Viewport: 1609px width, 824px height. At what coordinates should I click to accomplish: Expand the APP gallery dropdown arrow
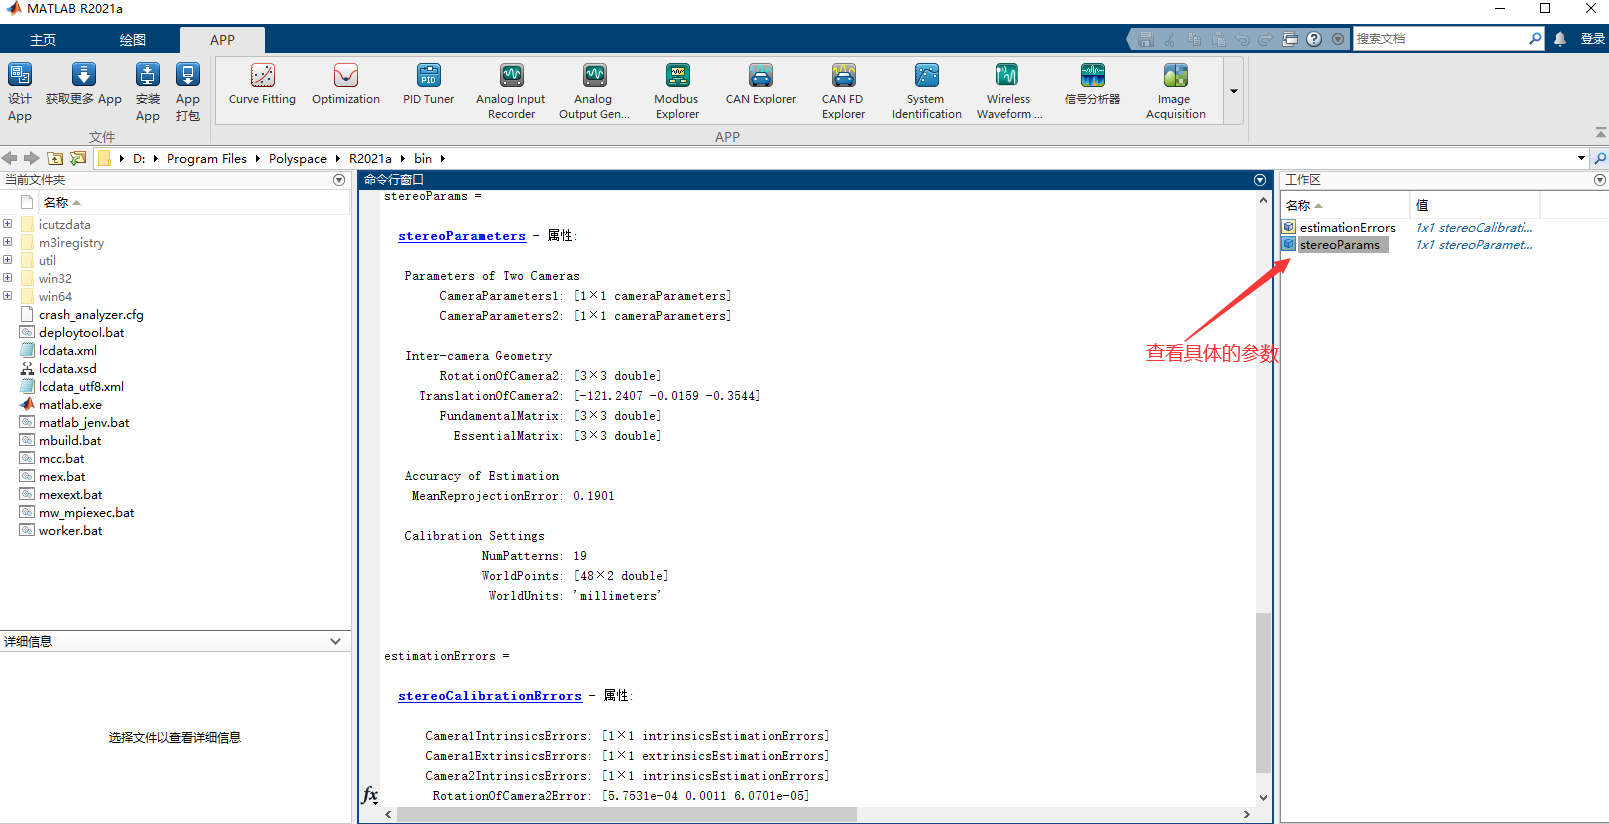coord(1234,91)
